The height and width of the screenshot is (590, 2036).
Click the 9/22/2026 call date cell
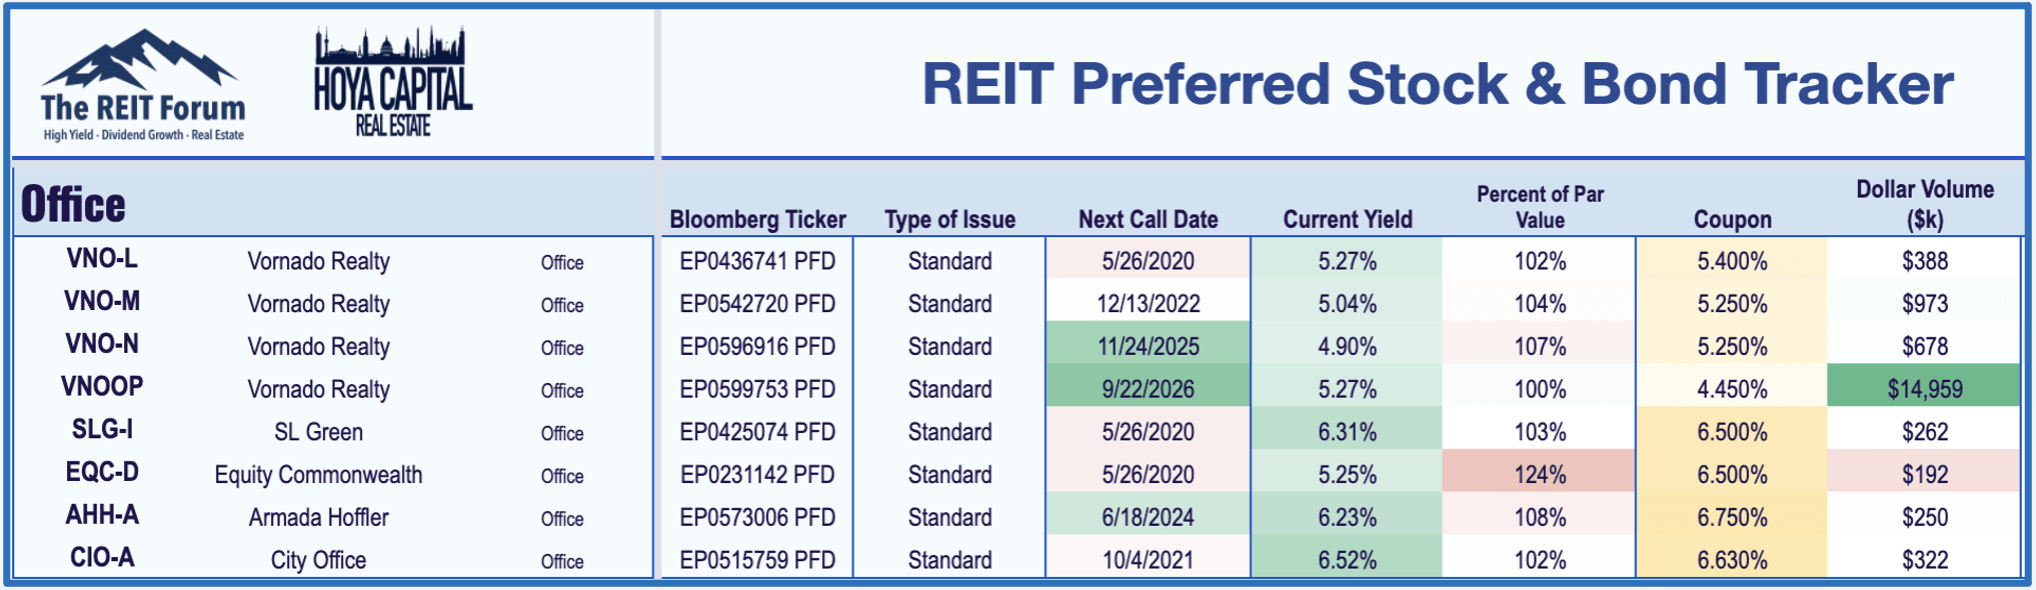[x=1148, y=389]
